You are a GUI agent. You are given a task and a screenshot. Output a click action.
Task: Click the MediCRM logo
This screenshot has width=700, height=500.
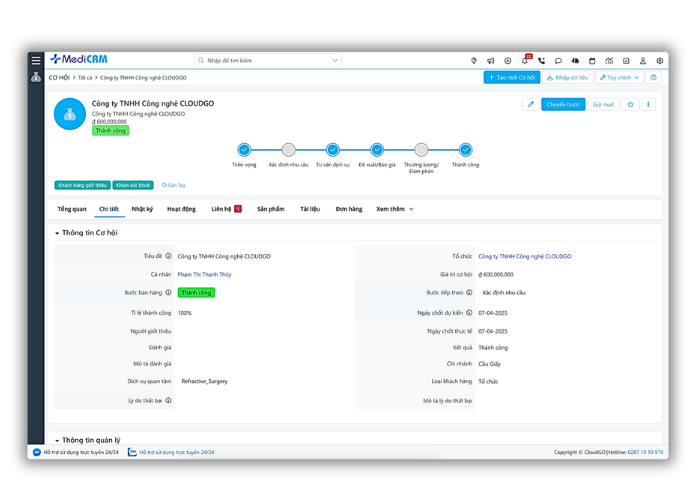79,59
